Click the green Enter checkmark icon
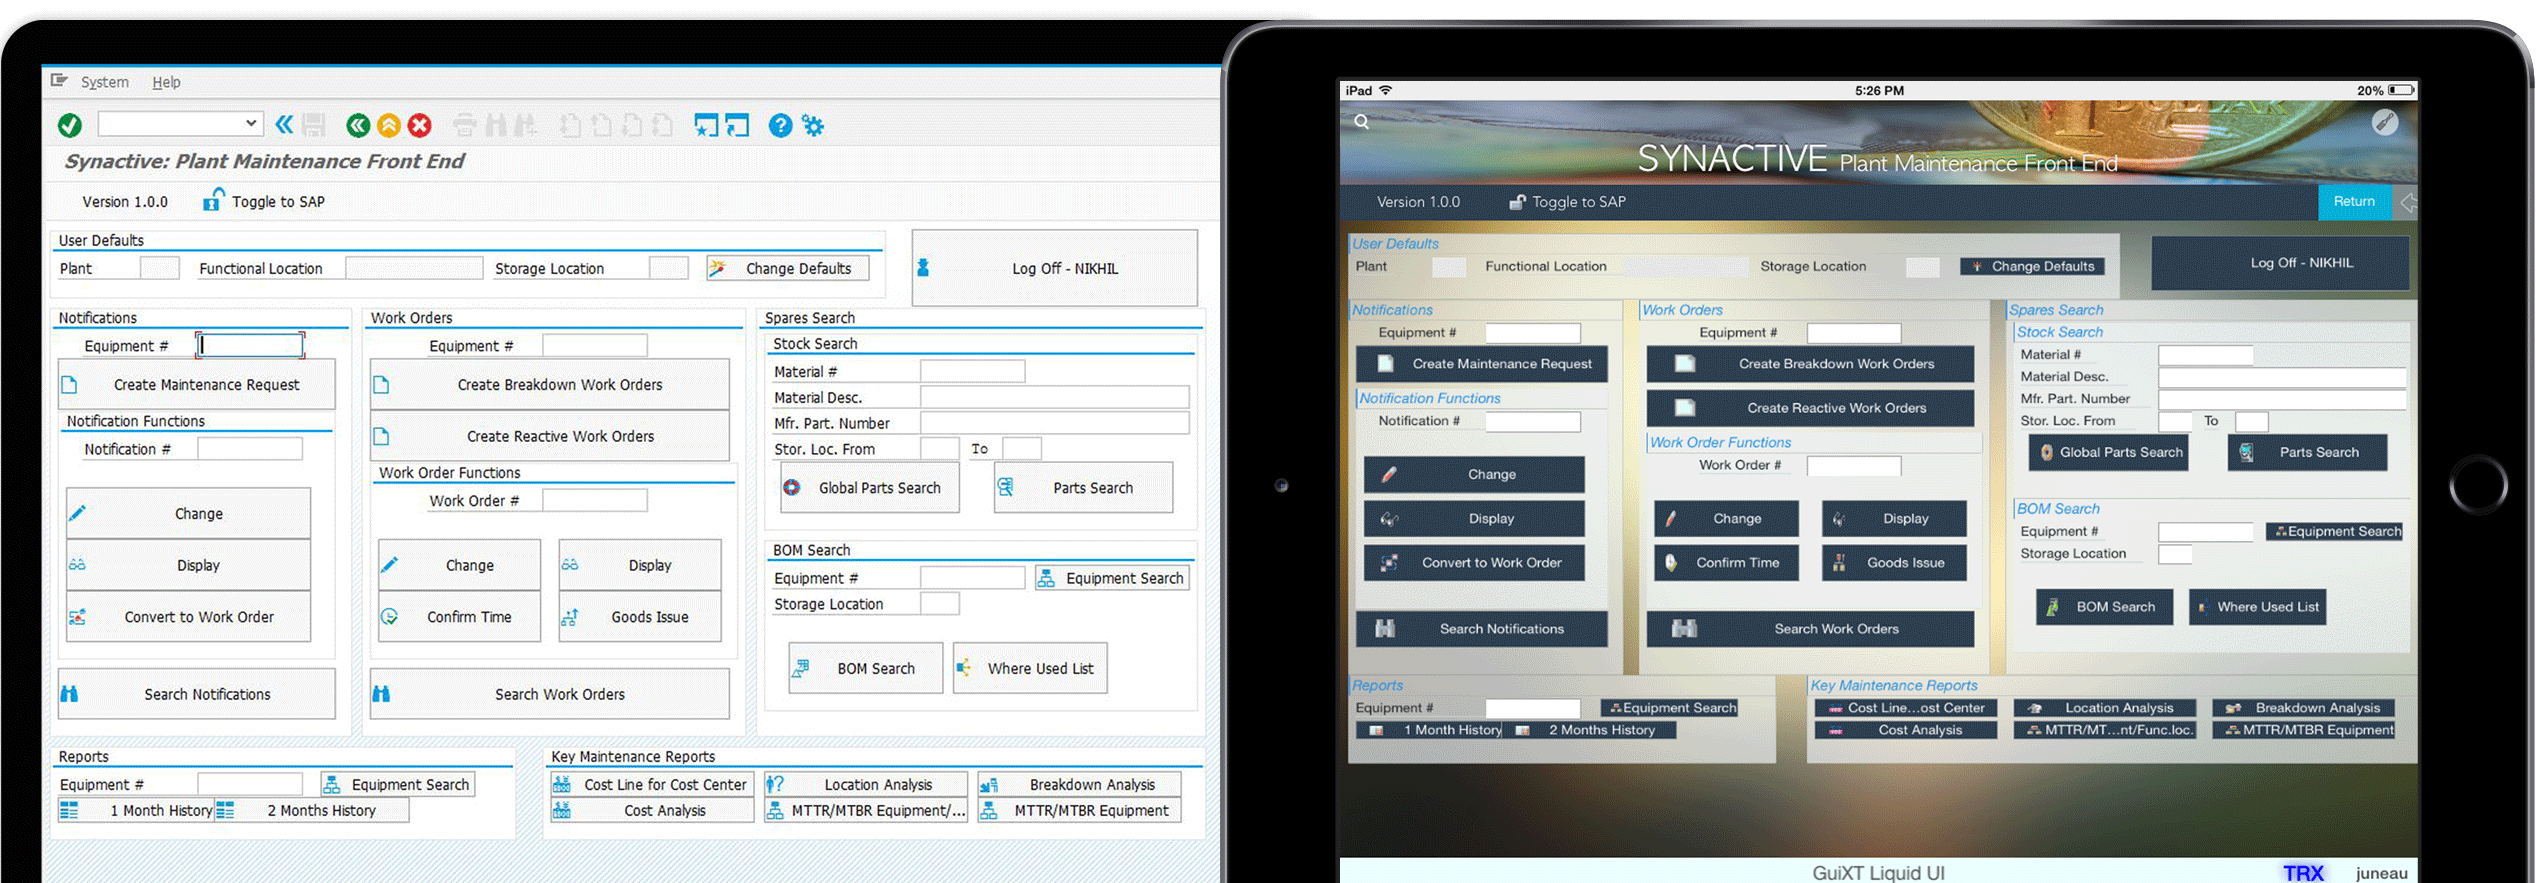This screenshot has width=2536, height=883. coord(70,125)
